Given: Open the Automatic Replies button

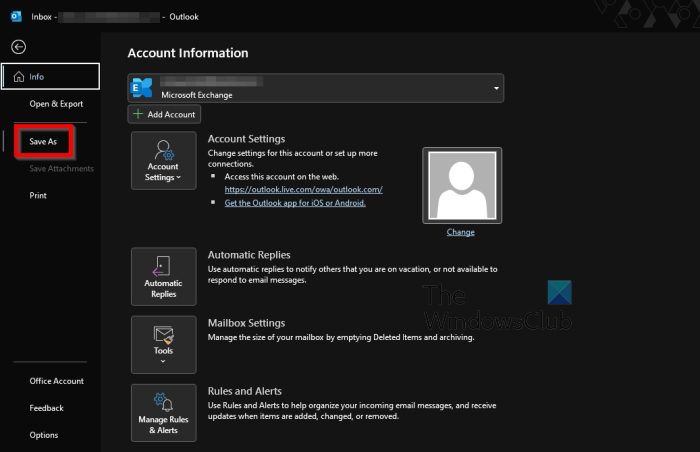Looking at the screenshot, I should pos(163,276).
